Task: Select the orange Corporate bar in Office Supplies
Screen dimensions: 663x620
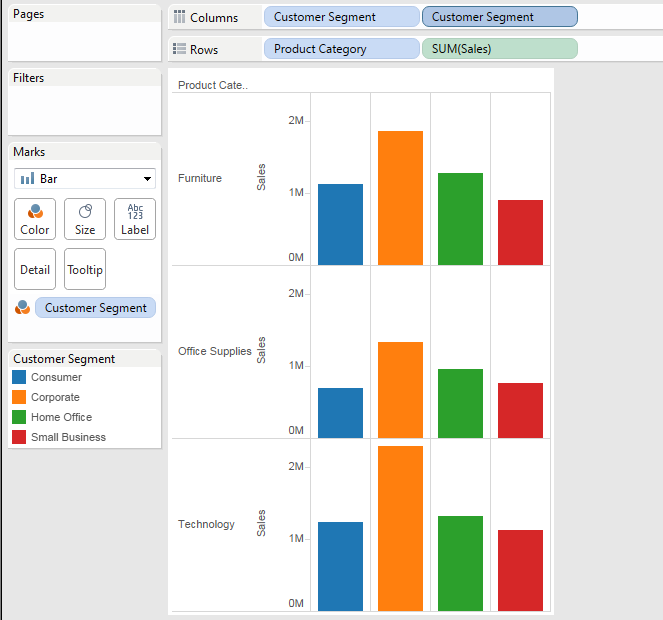Action: coord(400,390)
